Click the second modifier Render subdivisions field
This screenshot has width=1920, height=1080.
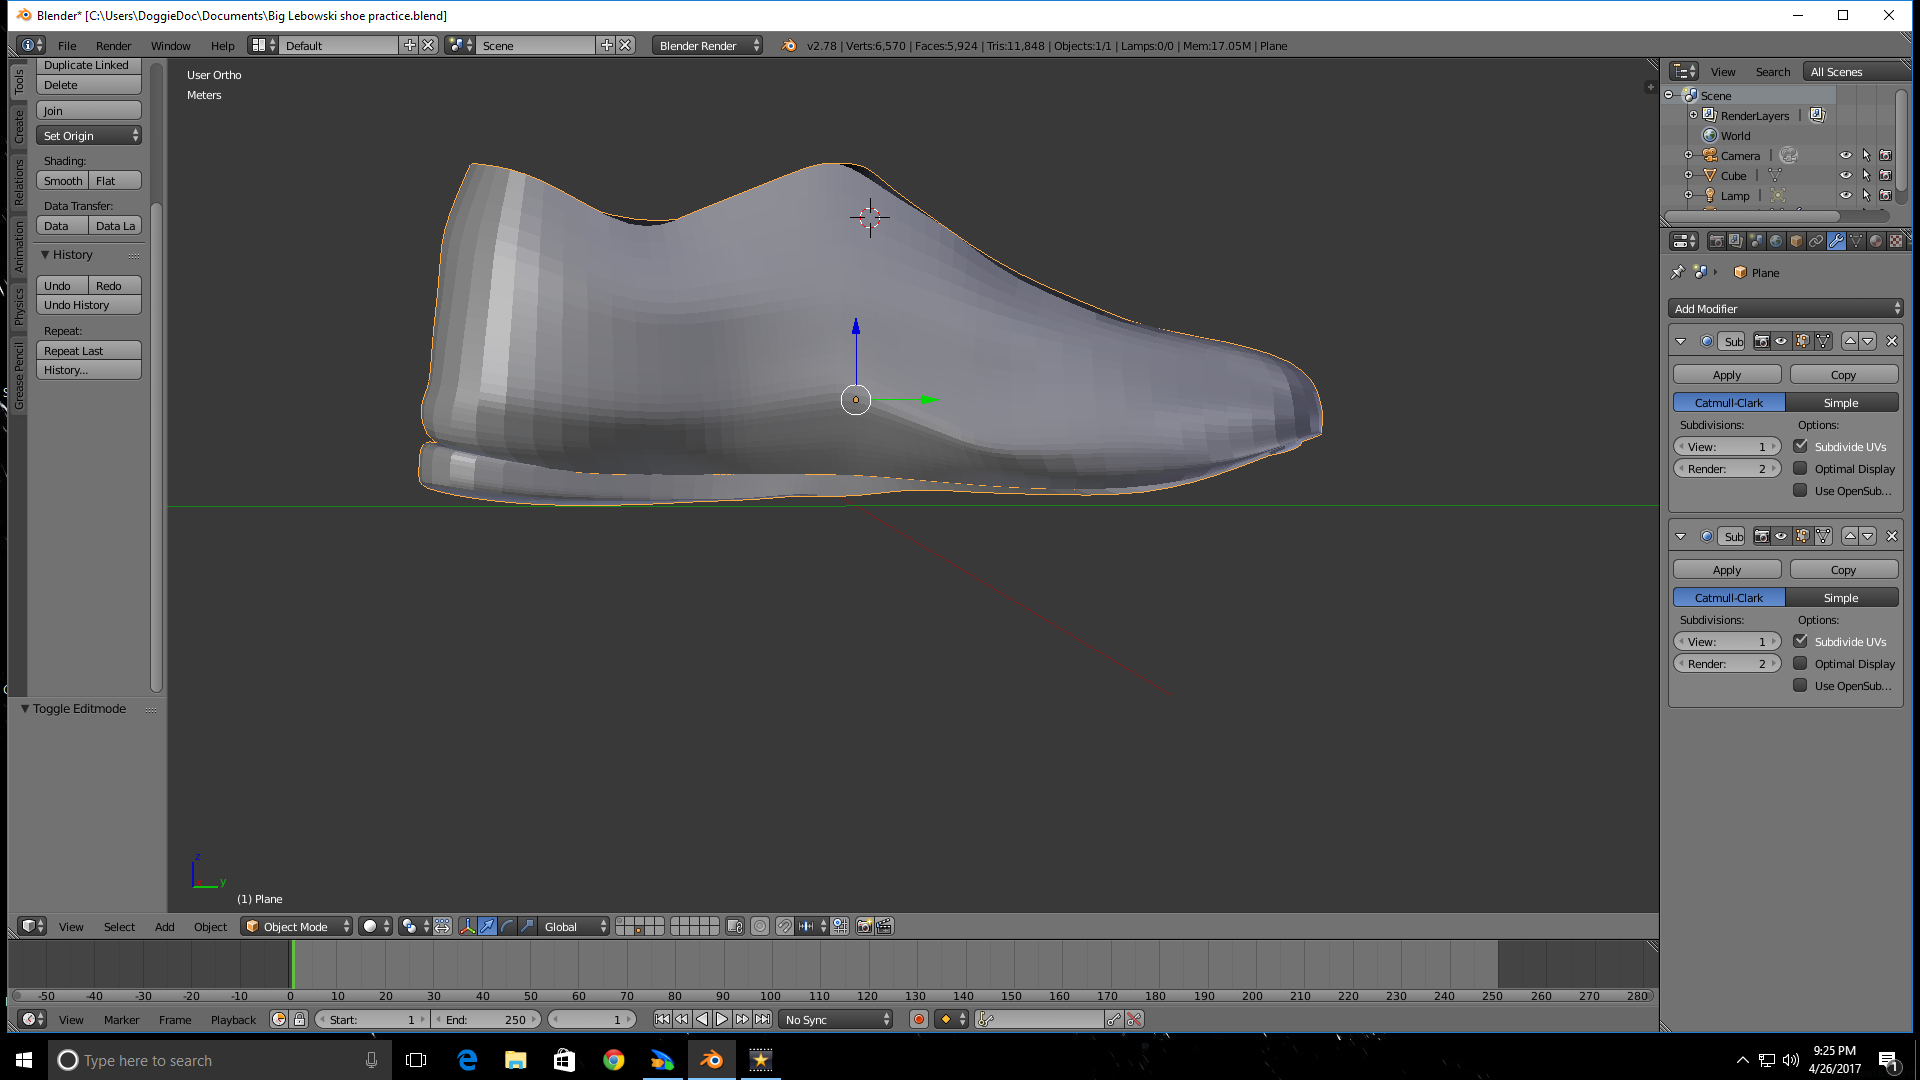coord(1727,664)
